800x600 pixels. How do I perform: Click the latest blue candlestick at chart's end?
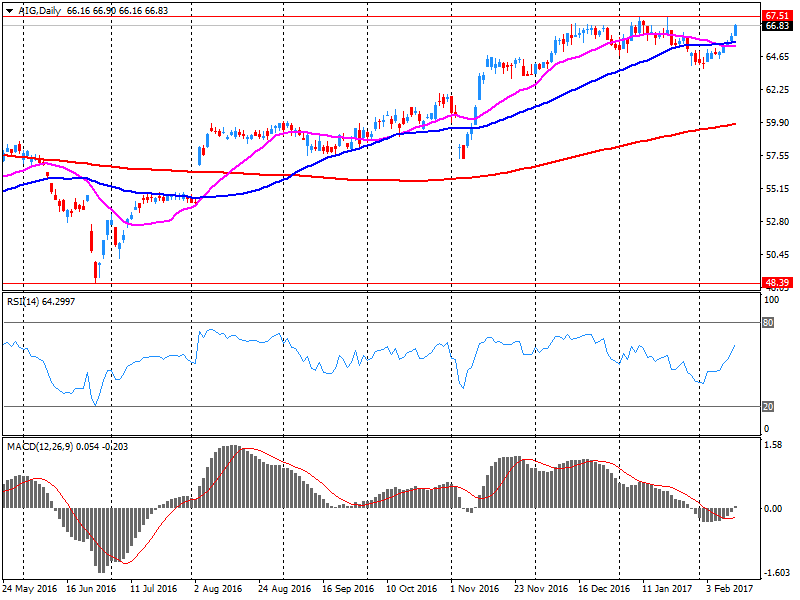pos(735,30)
